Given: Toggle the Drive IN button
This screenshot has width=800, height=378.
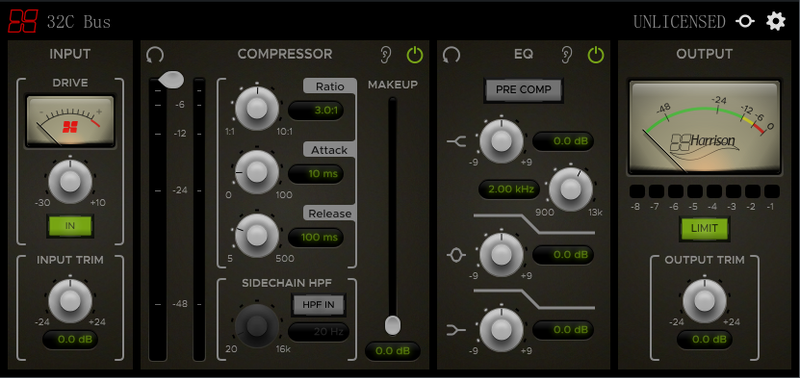Looking at the screenshot, I should click(70, 226).
